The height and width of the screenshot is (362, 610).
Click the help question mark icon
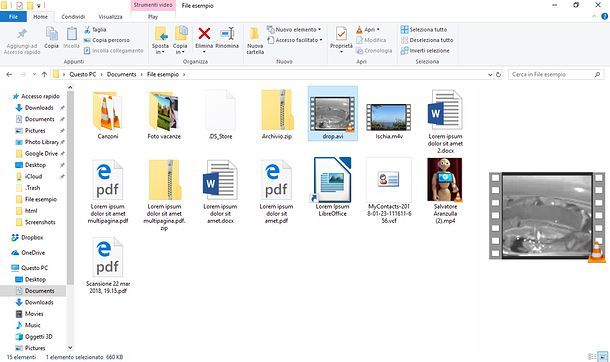(x=605, y=16)
